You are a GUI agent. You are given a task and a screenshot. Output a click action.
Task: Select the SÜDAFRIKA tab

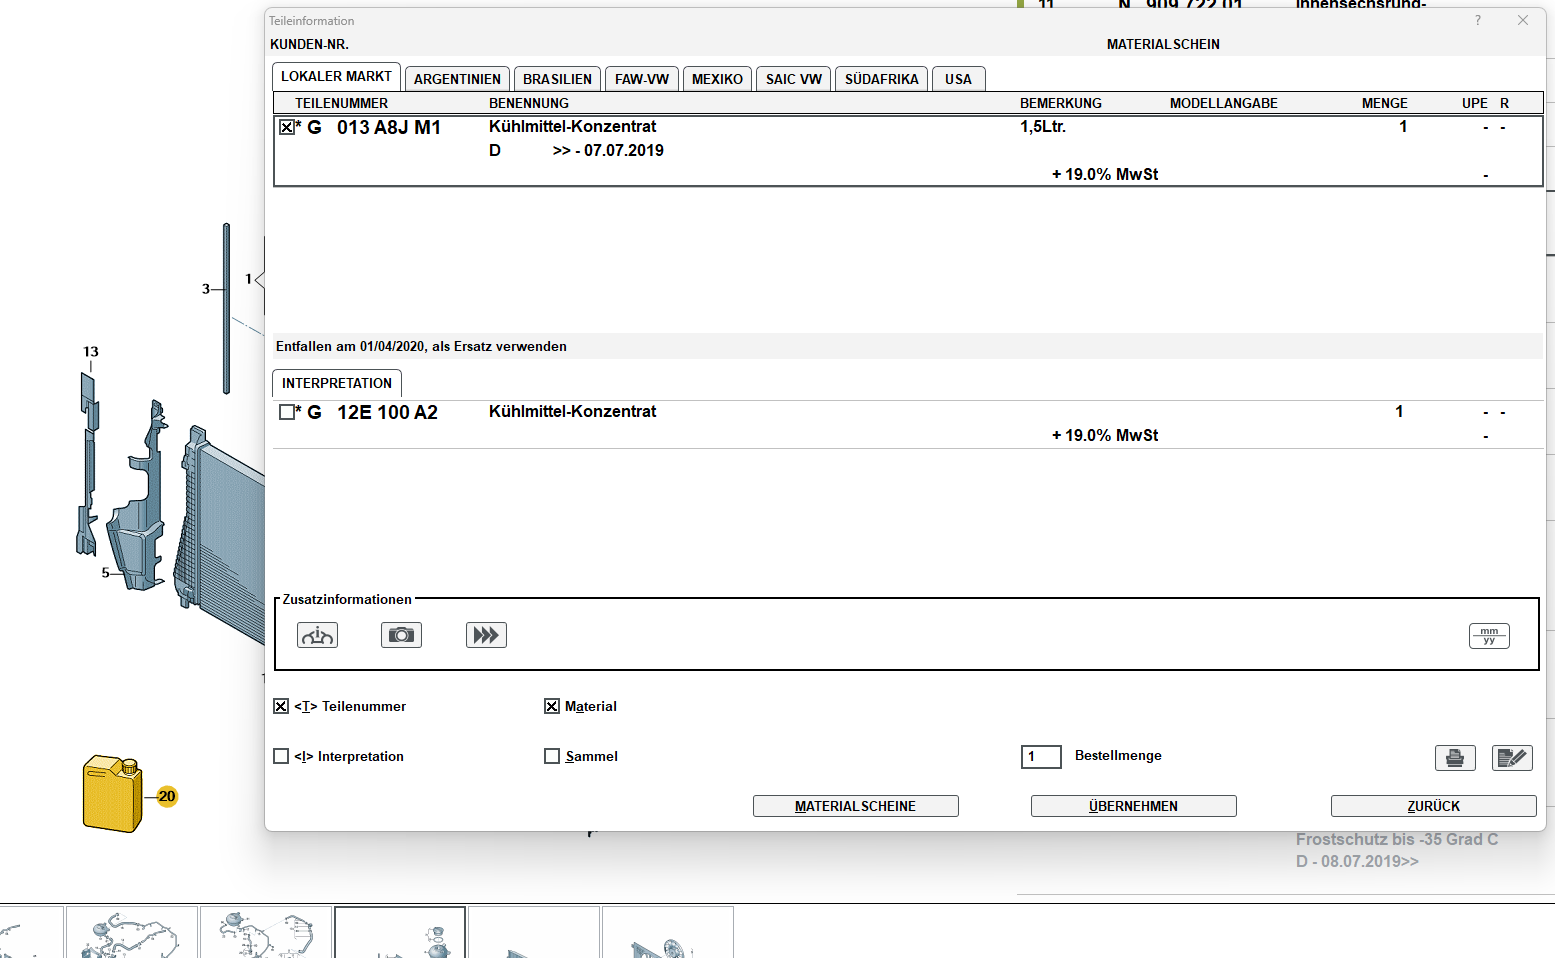coord(881,79)
